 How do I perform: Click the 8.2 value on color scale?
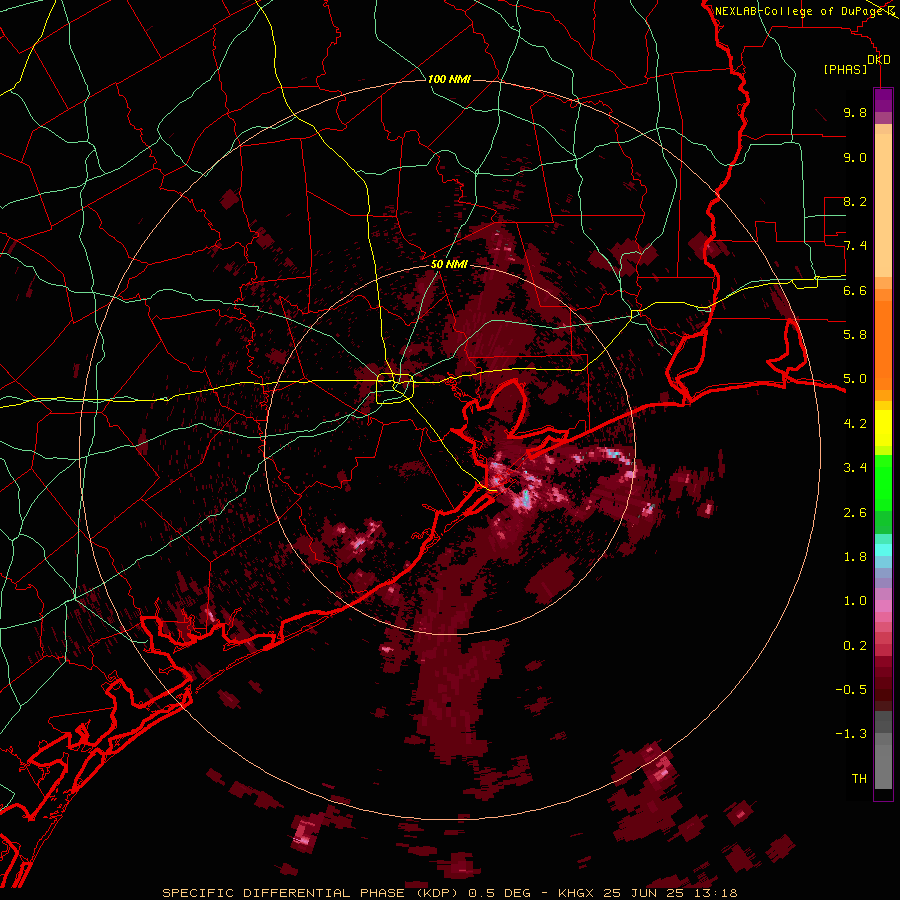coord(855,201)
